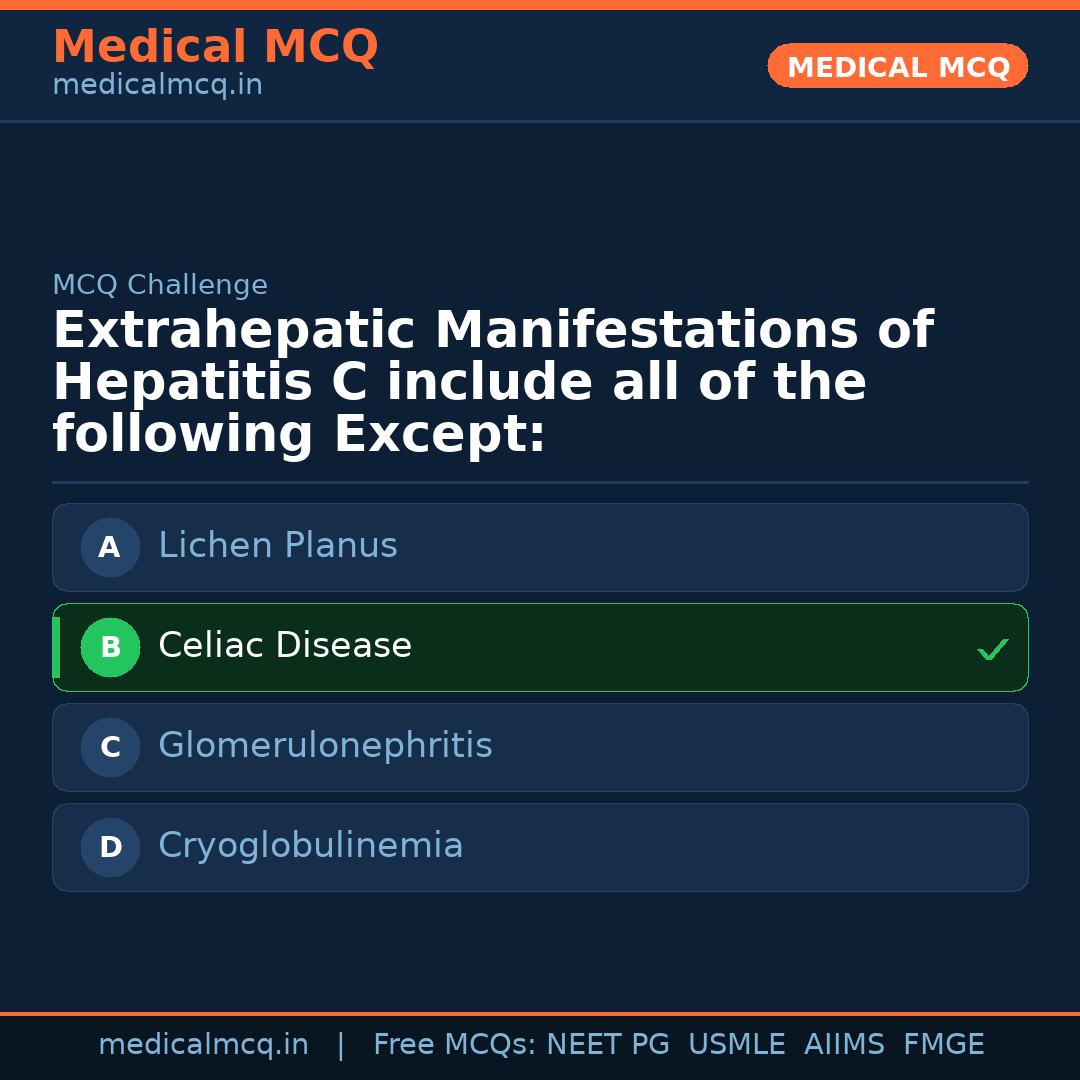1080x1080 pixels.
Task: Click the USMLE footer label
Action: pyautogui.click(x=736, y=1045)
